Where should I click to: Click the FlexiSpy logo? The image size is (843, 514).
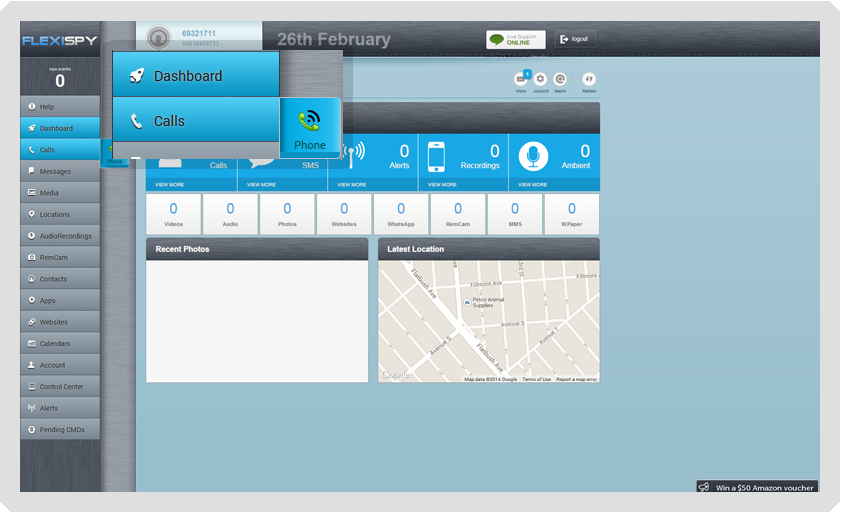60,40
